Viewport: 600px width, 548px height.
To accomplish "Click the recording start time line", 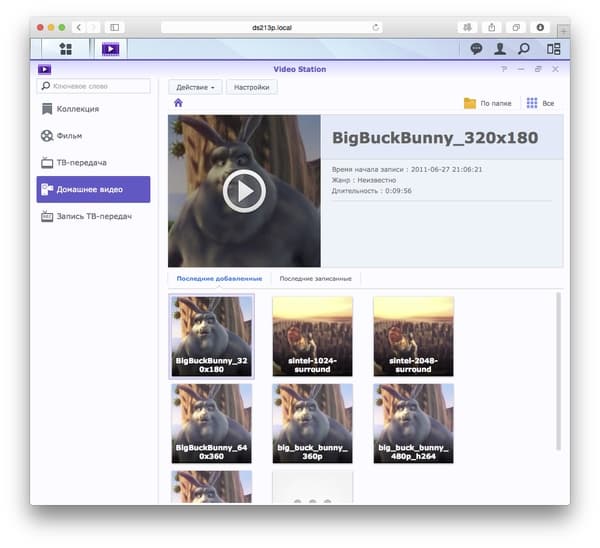I will click(407, 169).
